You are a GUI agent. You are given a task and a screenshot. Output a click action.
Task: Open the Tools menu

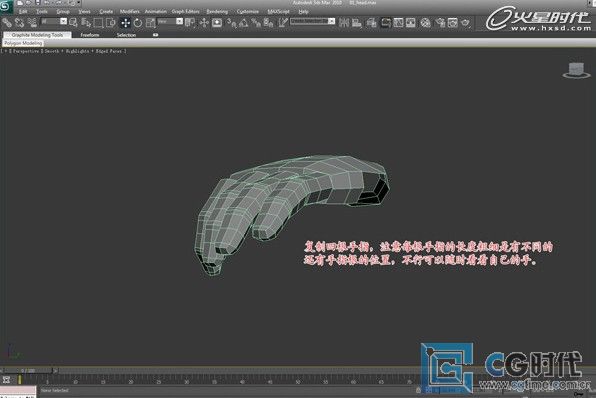point(42,11)
